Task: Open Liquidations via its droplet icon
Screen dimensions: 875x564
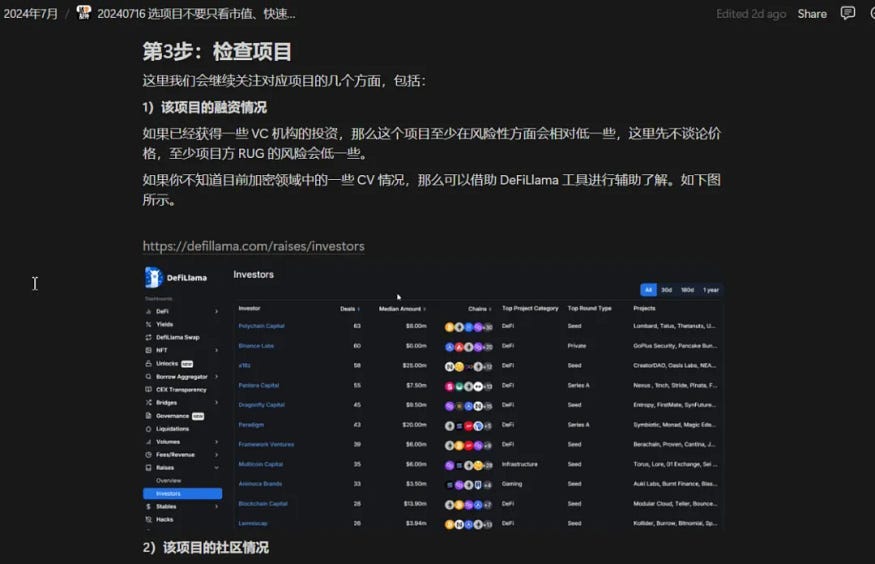Action: click(x=148, y=428)
